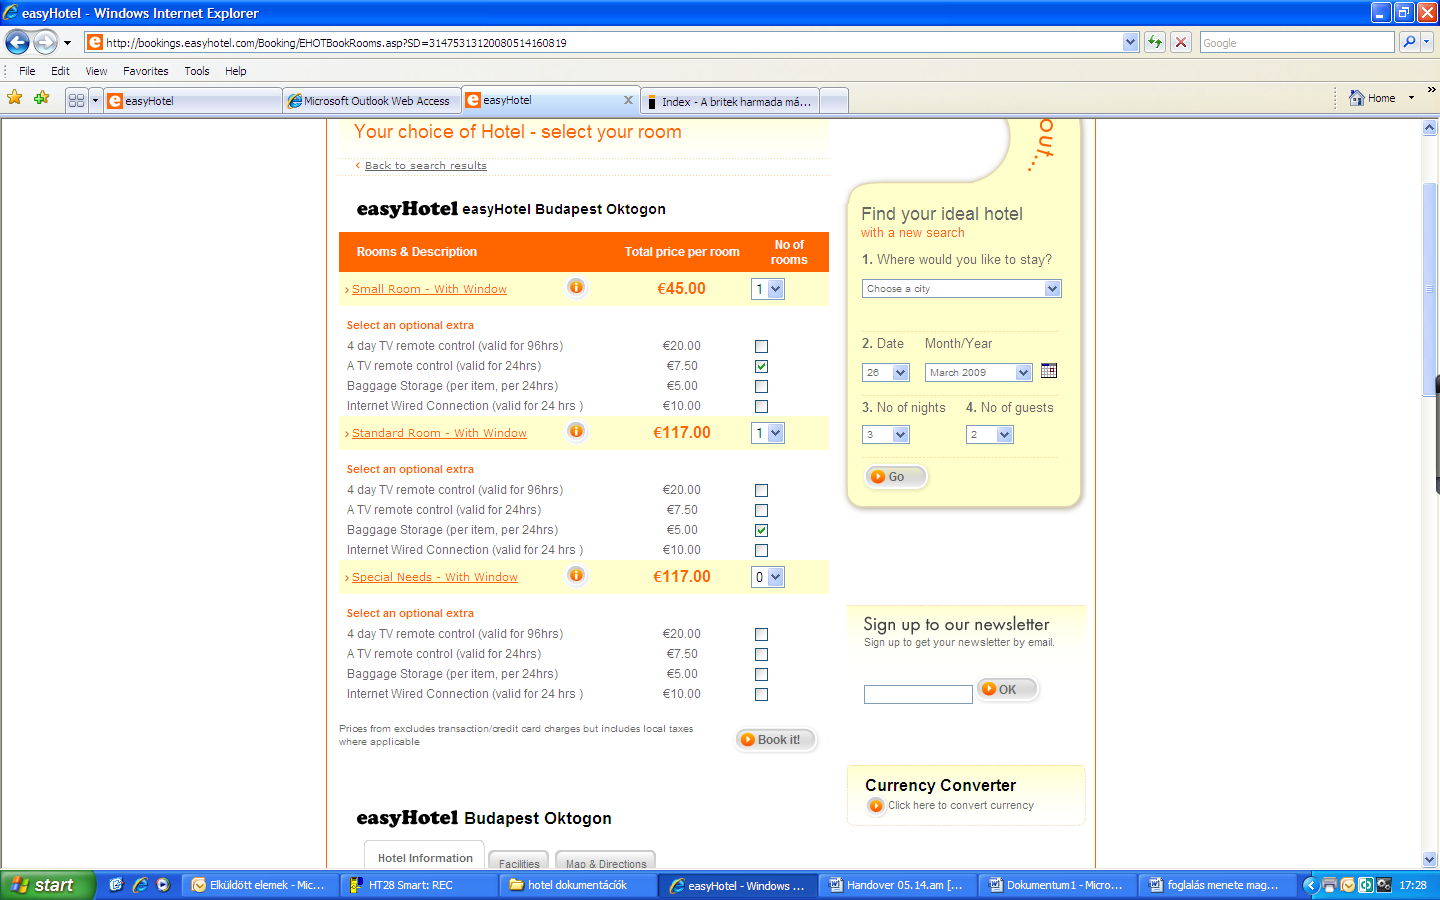Open the Tools menu
This screenshot has width=1440, height=900.
pyautogui.click(x=196, y=71)
